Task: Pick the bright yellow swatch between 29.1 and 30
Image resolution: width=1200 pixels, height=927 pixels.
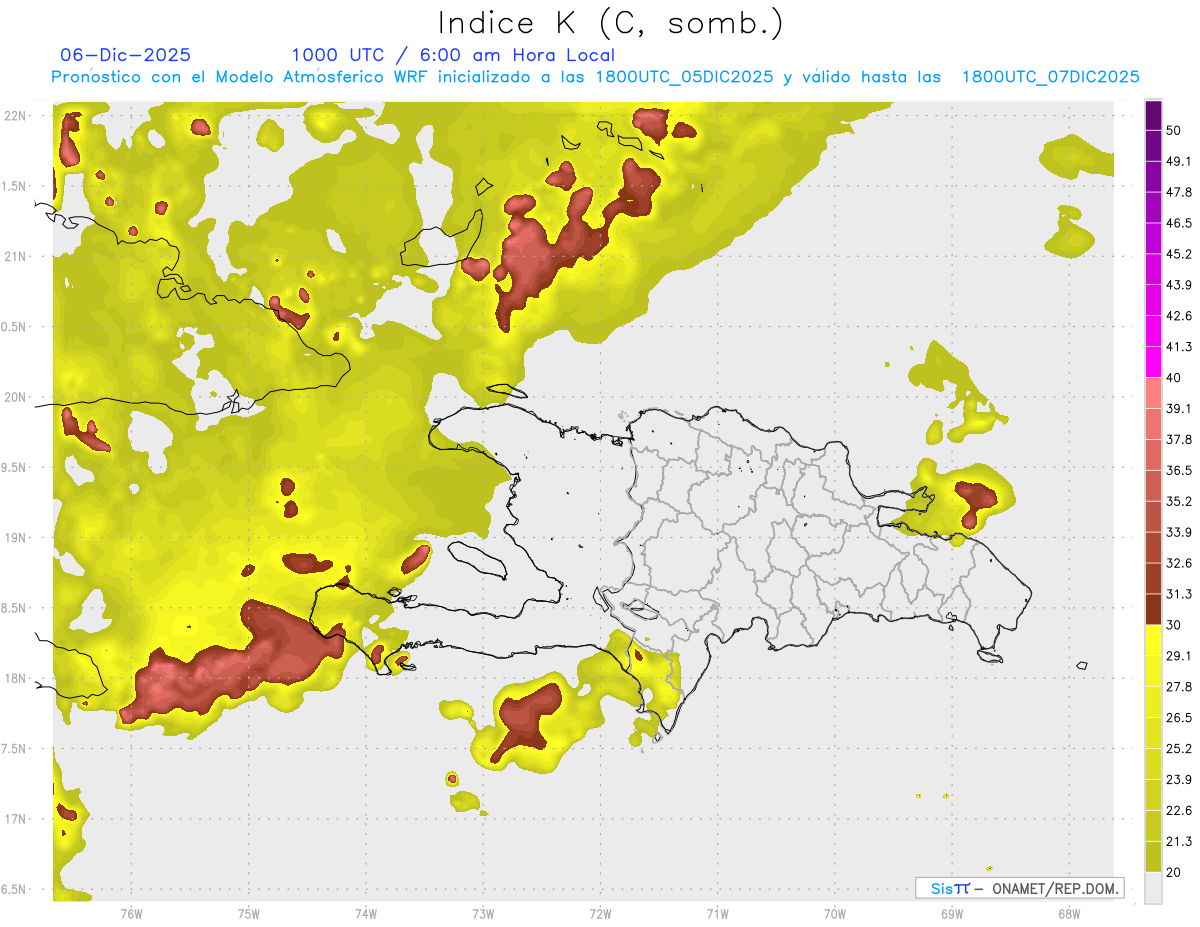Action: click(x=1153, y=640)
